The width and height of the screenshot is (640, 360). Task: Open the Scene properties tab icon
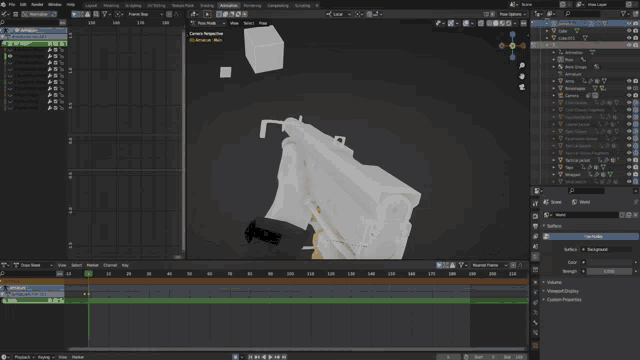[535, 246]
